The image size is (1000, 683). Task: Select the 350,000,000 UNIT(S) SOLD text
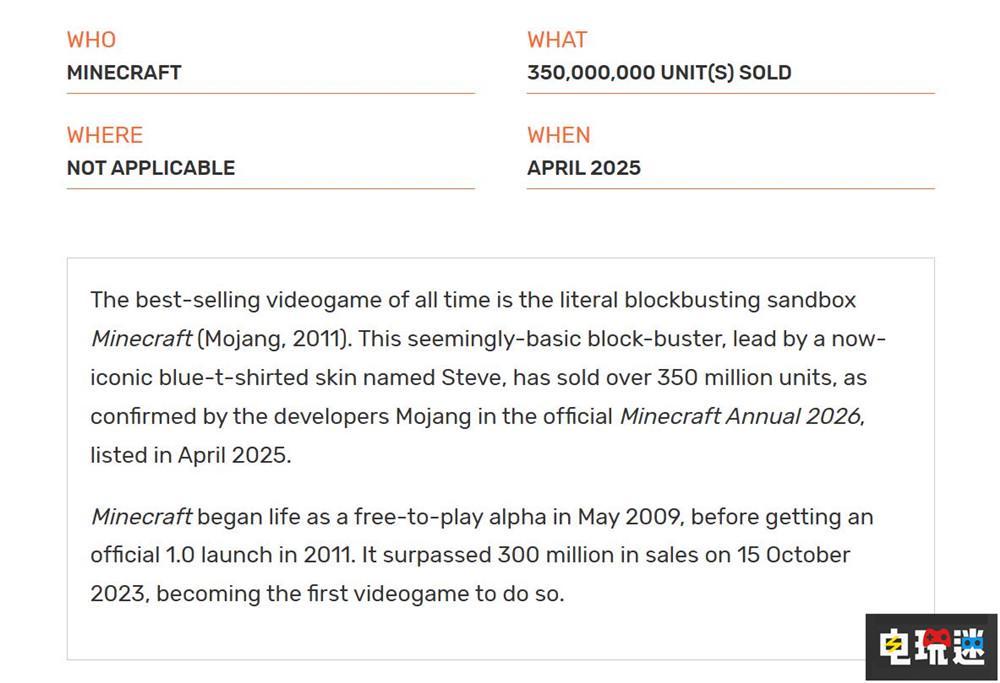659,73
